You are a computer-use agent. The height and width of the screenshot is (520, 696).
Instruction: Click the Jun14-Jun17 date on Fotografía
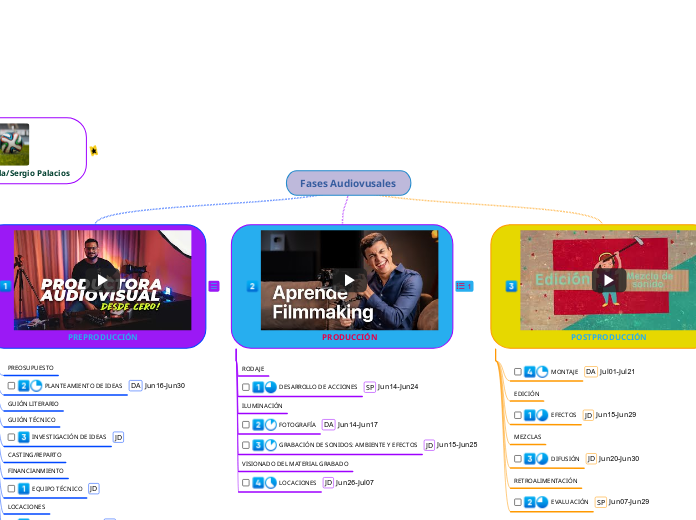[358, 425]
